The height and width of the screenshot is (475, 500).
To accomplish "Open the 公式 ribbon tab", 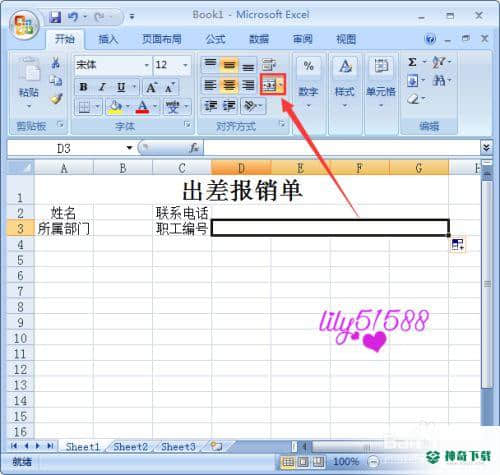I will pyautogui.click(x=215, y=39).
